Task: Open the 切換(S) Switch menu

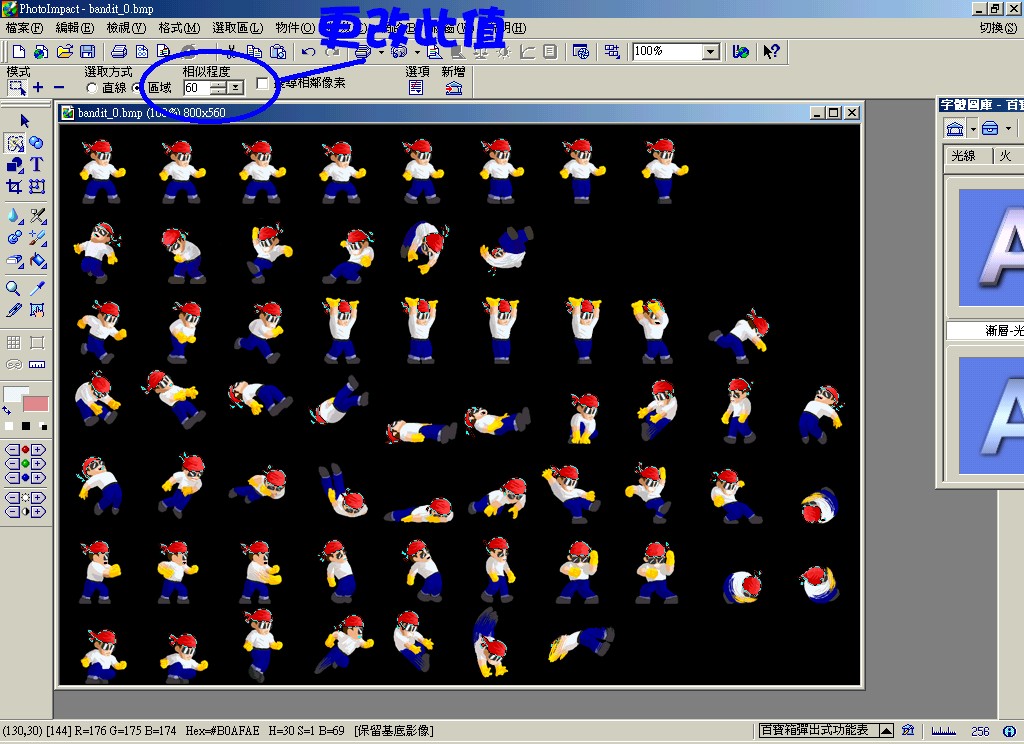Action: [999, 28]
